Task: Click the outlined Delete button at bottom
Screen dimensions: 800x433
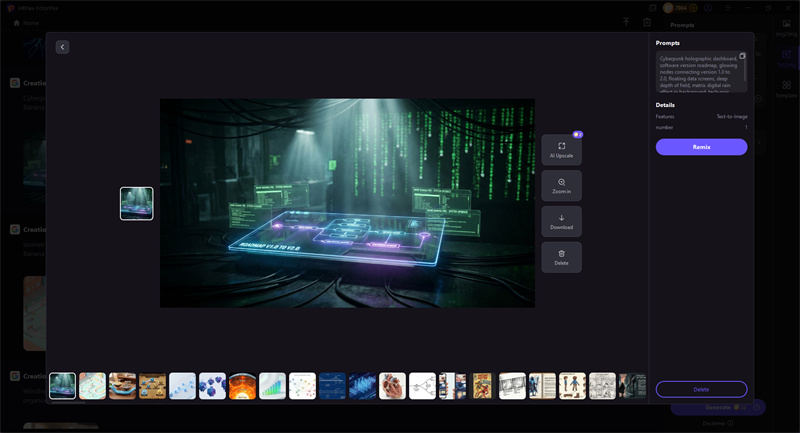Action: click(x=701, y=389)
